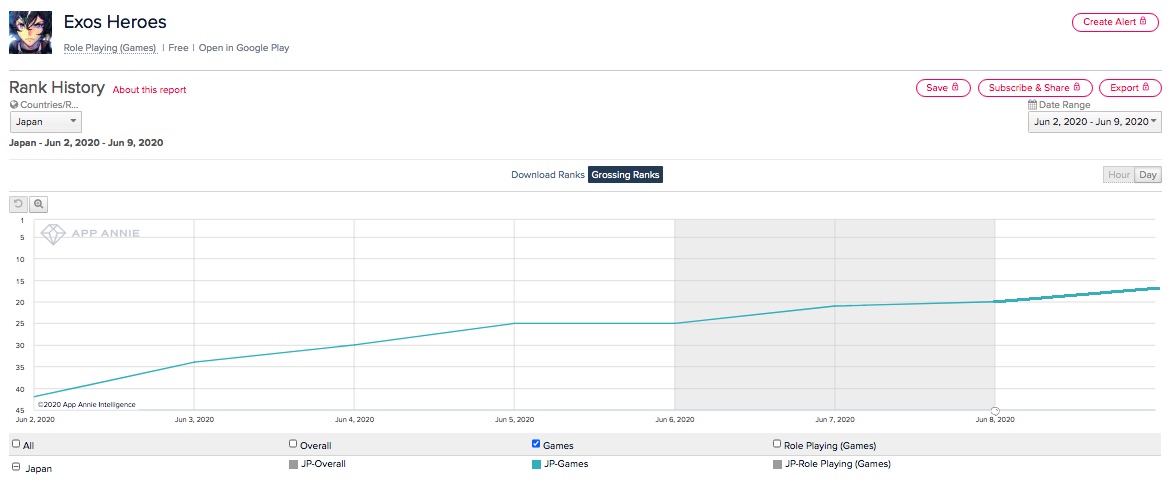This screenshot has width=1170, height=483.
Task: Click the collapse icon beside Japan row
Action: point(16,467)
